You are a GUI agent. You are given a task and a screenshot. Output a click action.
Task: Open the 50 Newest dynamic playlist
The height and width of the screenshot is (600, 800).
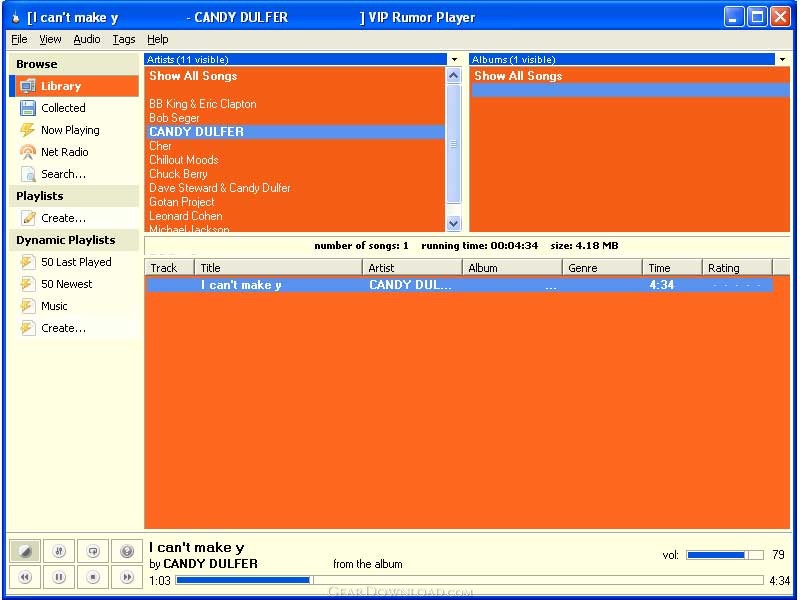[x=74, y=284]
